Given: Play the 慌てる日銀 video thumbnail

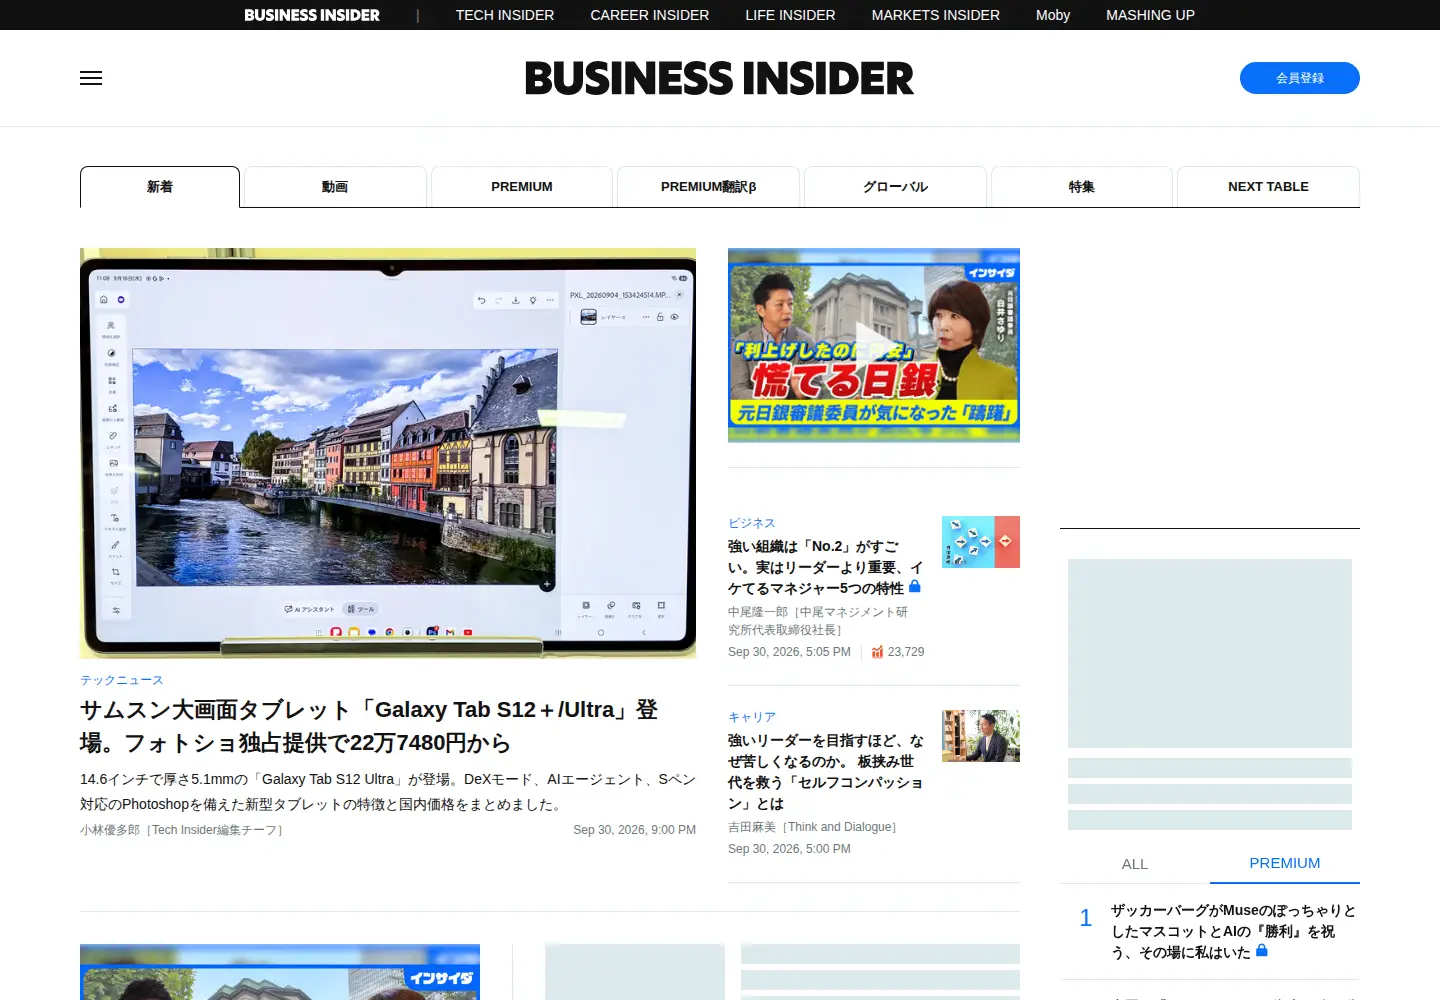Looking at the screenshot, I should click(874, 345).
